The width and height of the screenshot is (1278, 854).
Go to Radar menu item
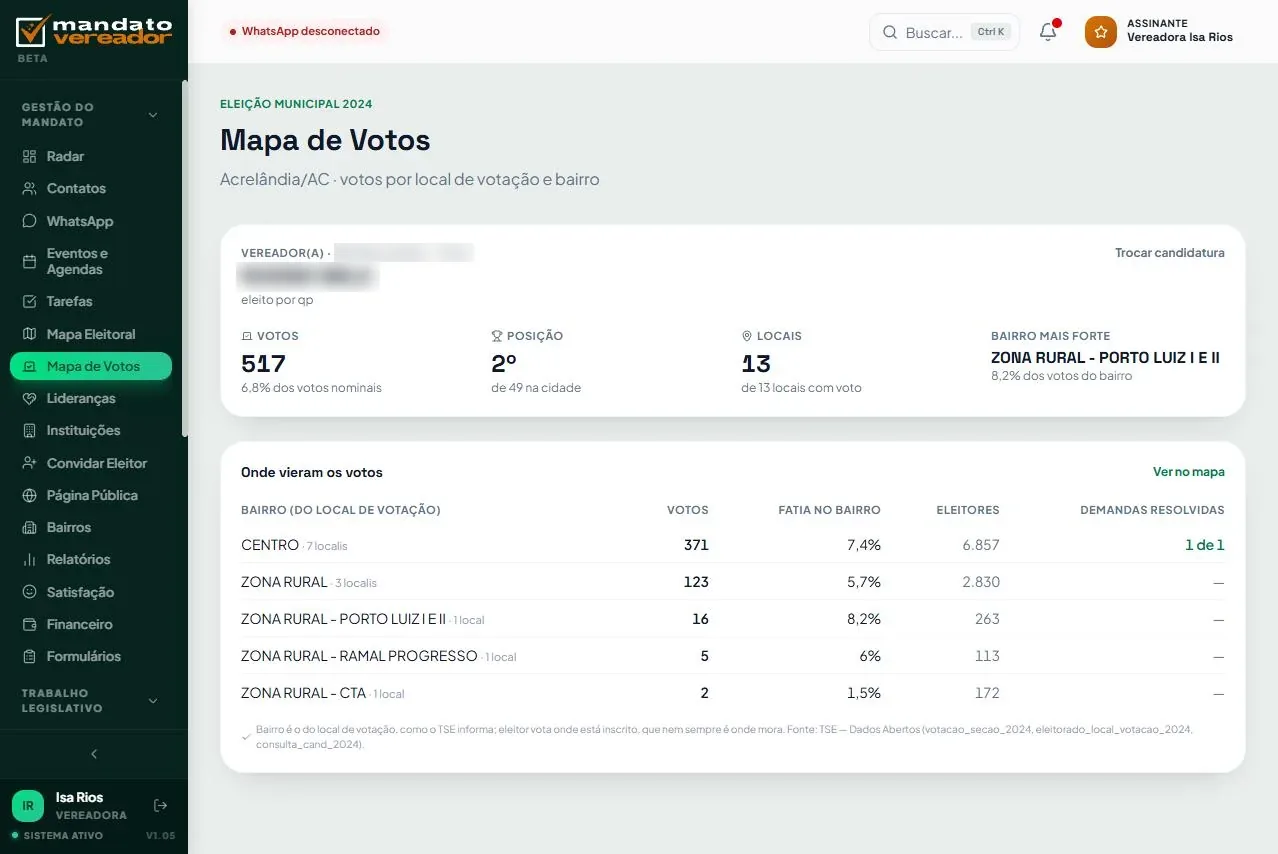91,156
